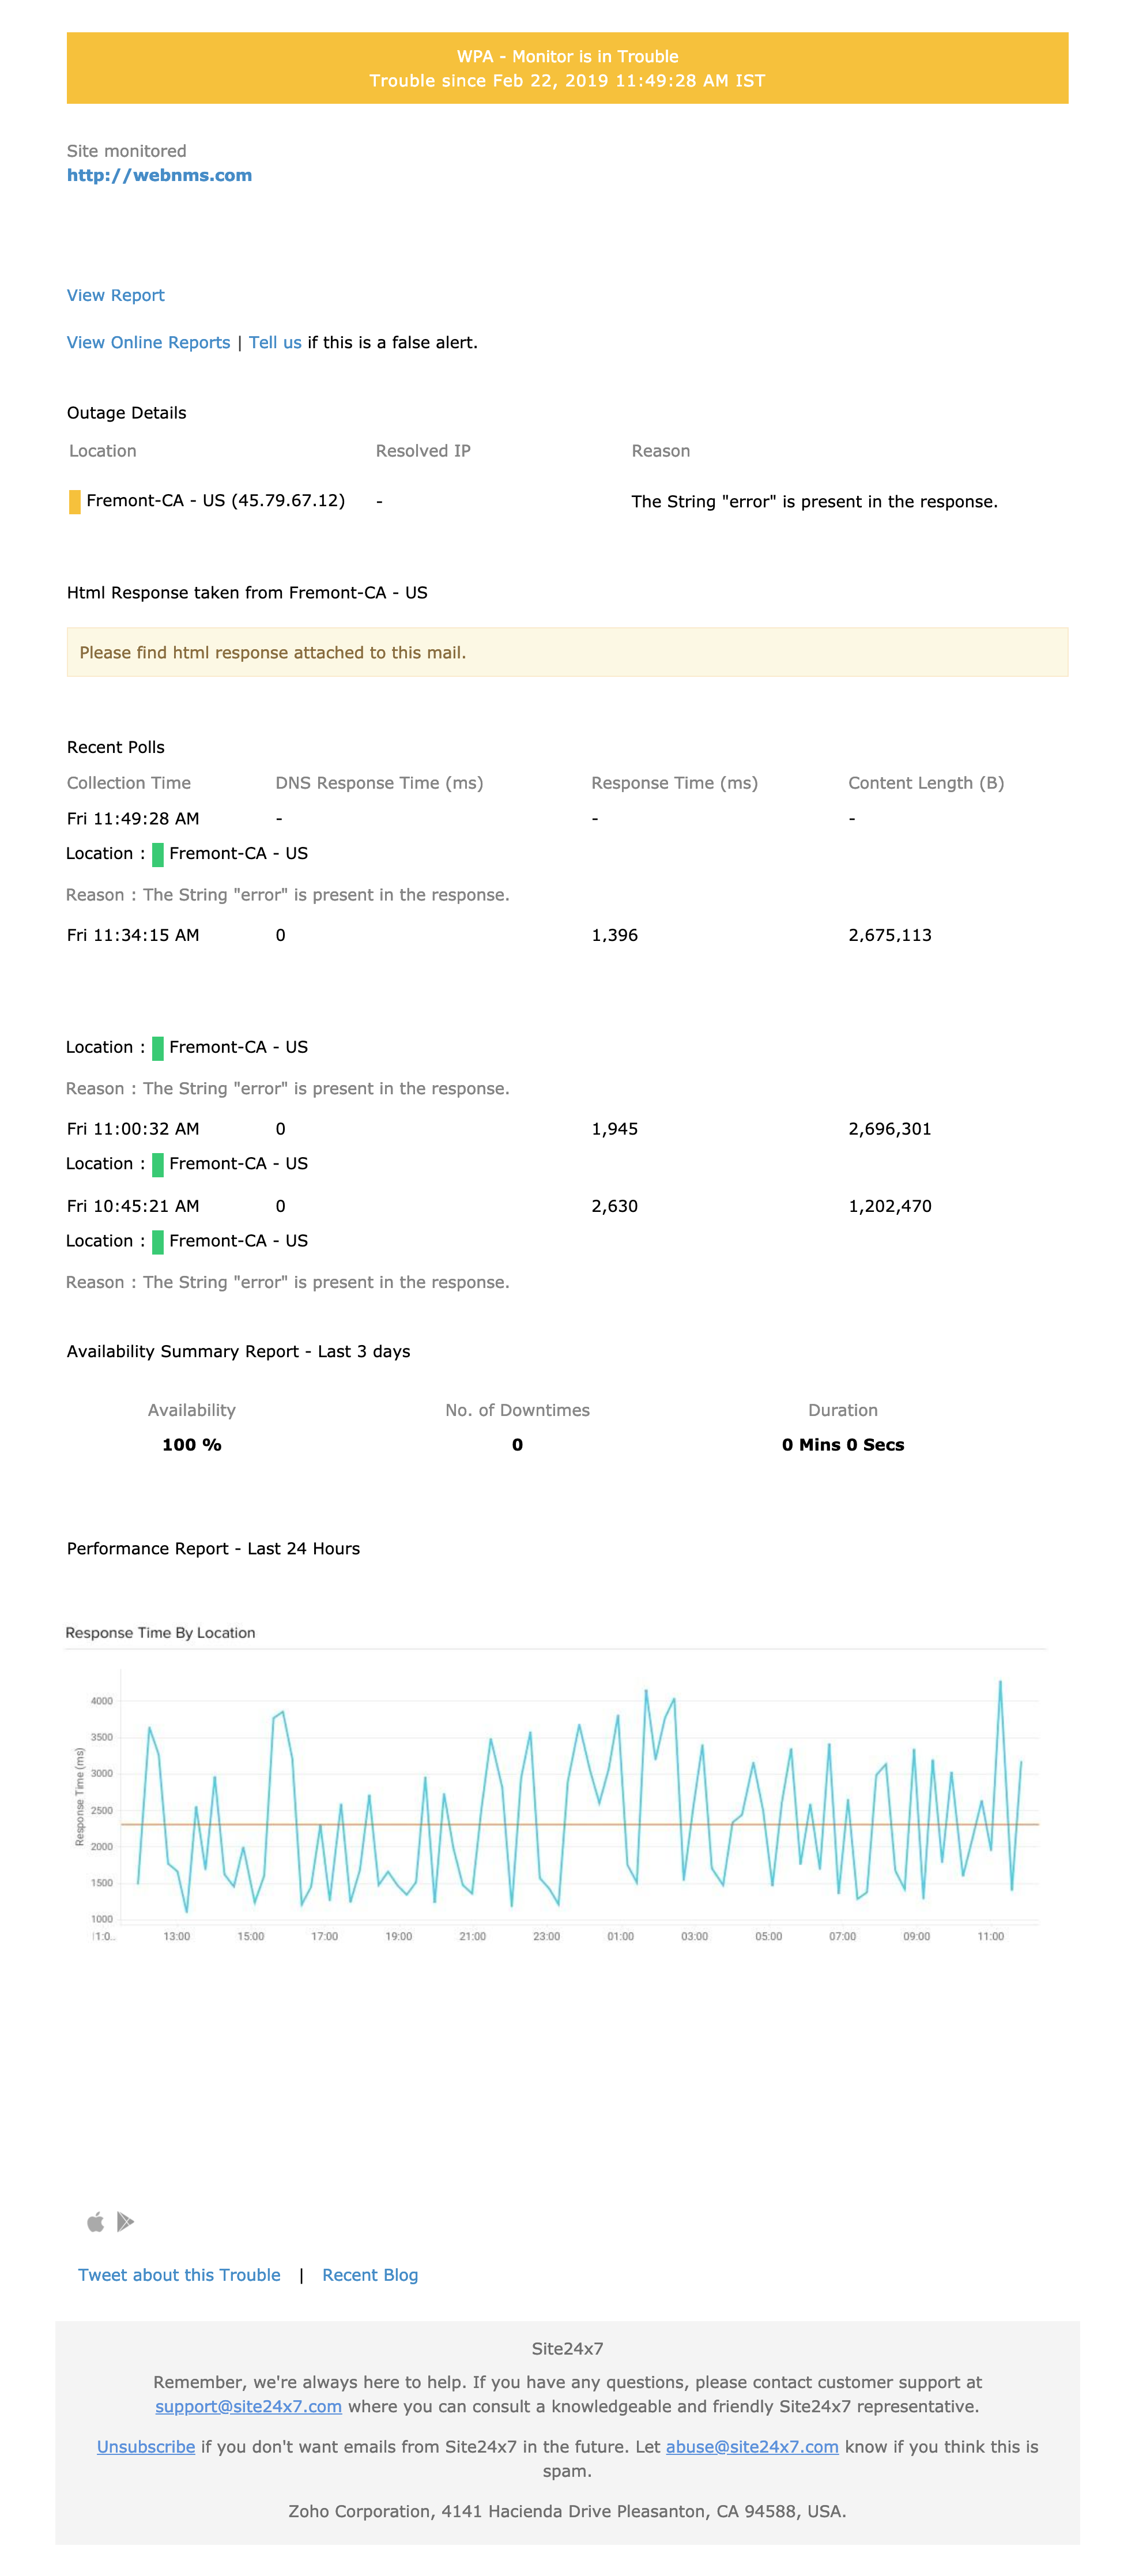The width and height of the screenshot is (1139, 2576).
Task: Click the Apple App Store icon
Action: pos(96,2222)
